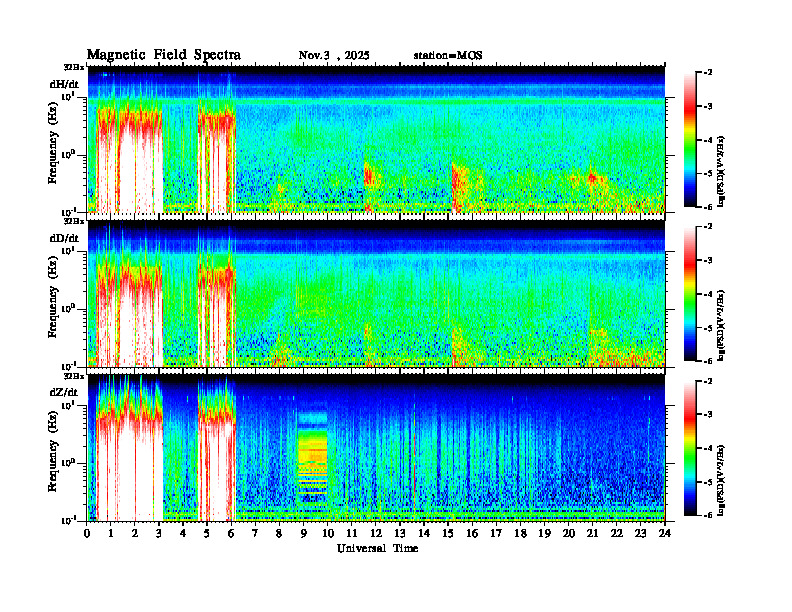This screenshot has height=612, width=792.
Task: Click the log(PSD) caption of the dH/dt colorbar
Action: pyautogui.click(x=721, y=171)
